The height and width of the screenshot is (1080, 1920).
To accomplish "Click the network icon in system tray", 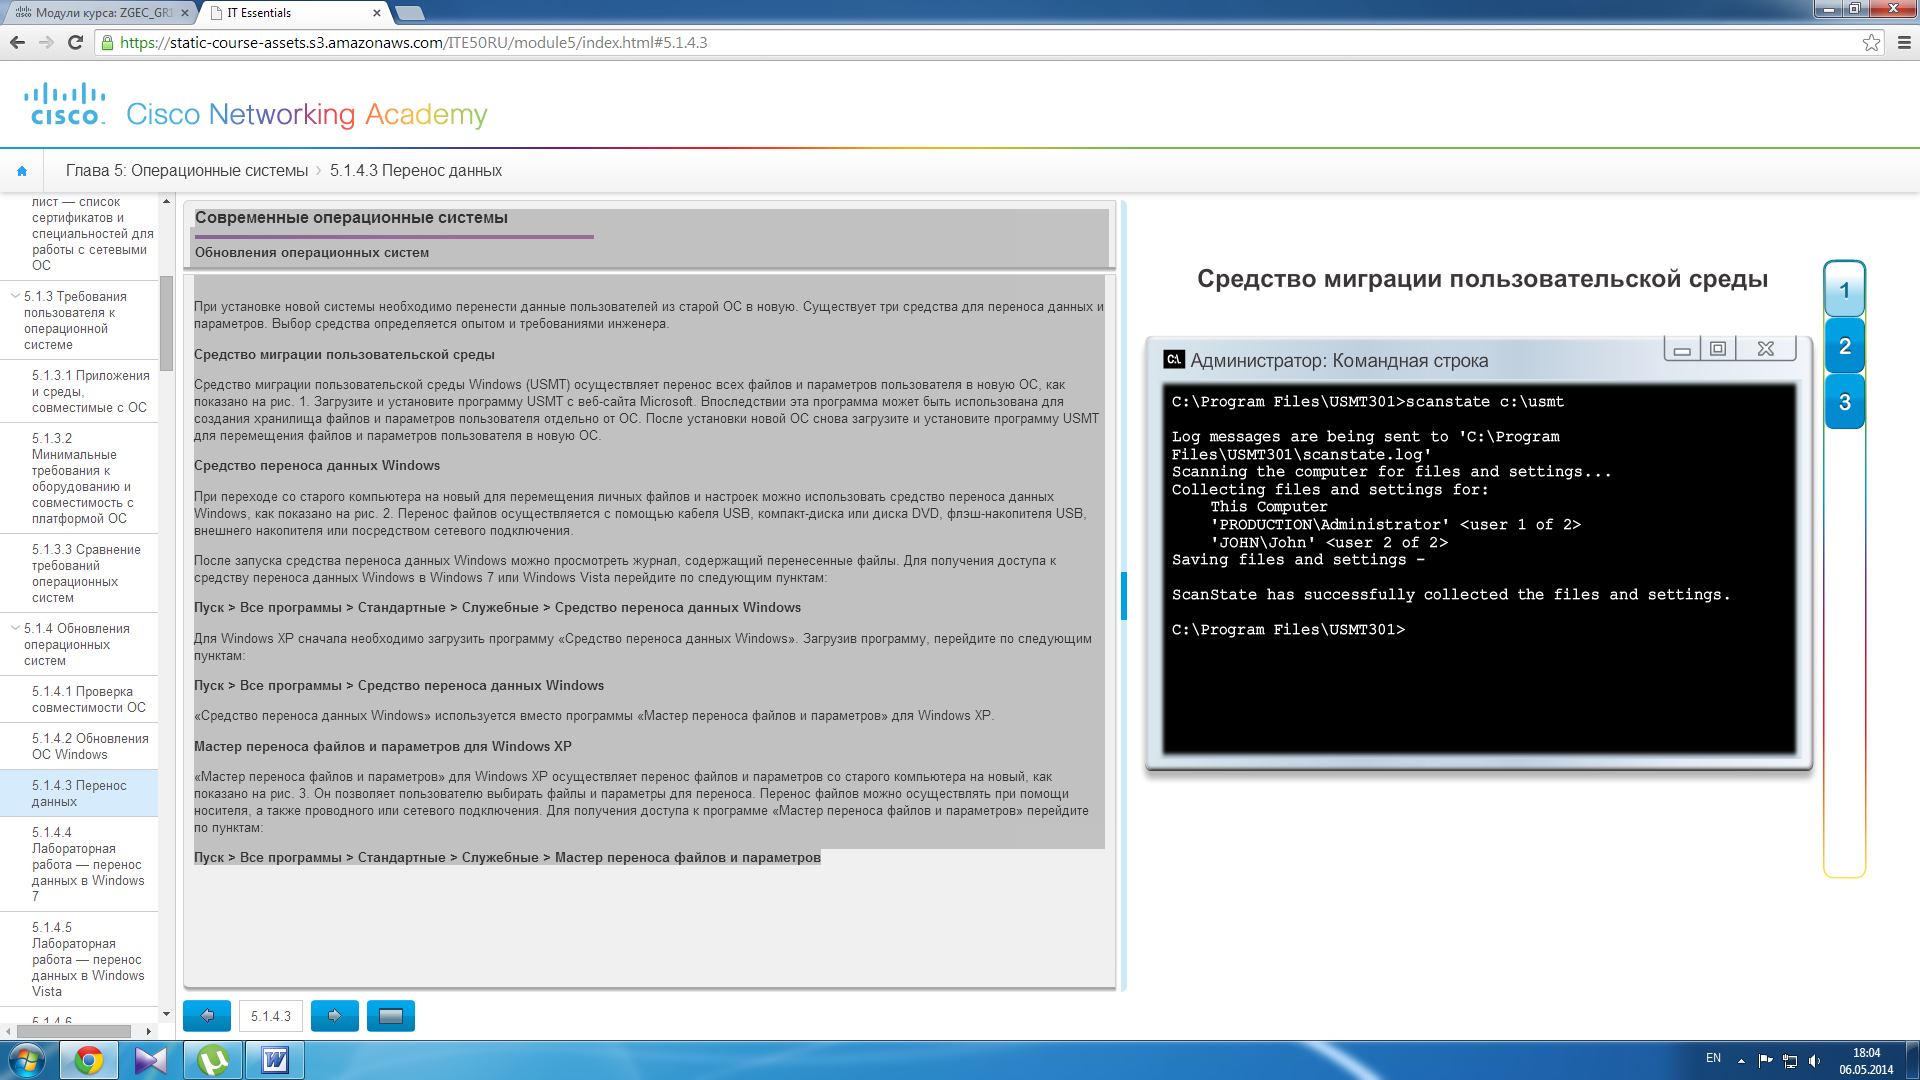I will coord(1790,1060).
